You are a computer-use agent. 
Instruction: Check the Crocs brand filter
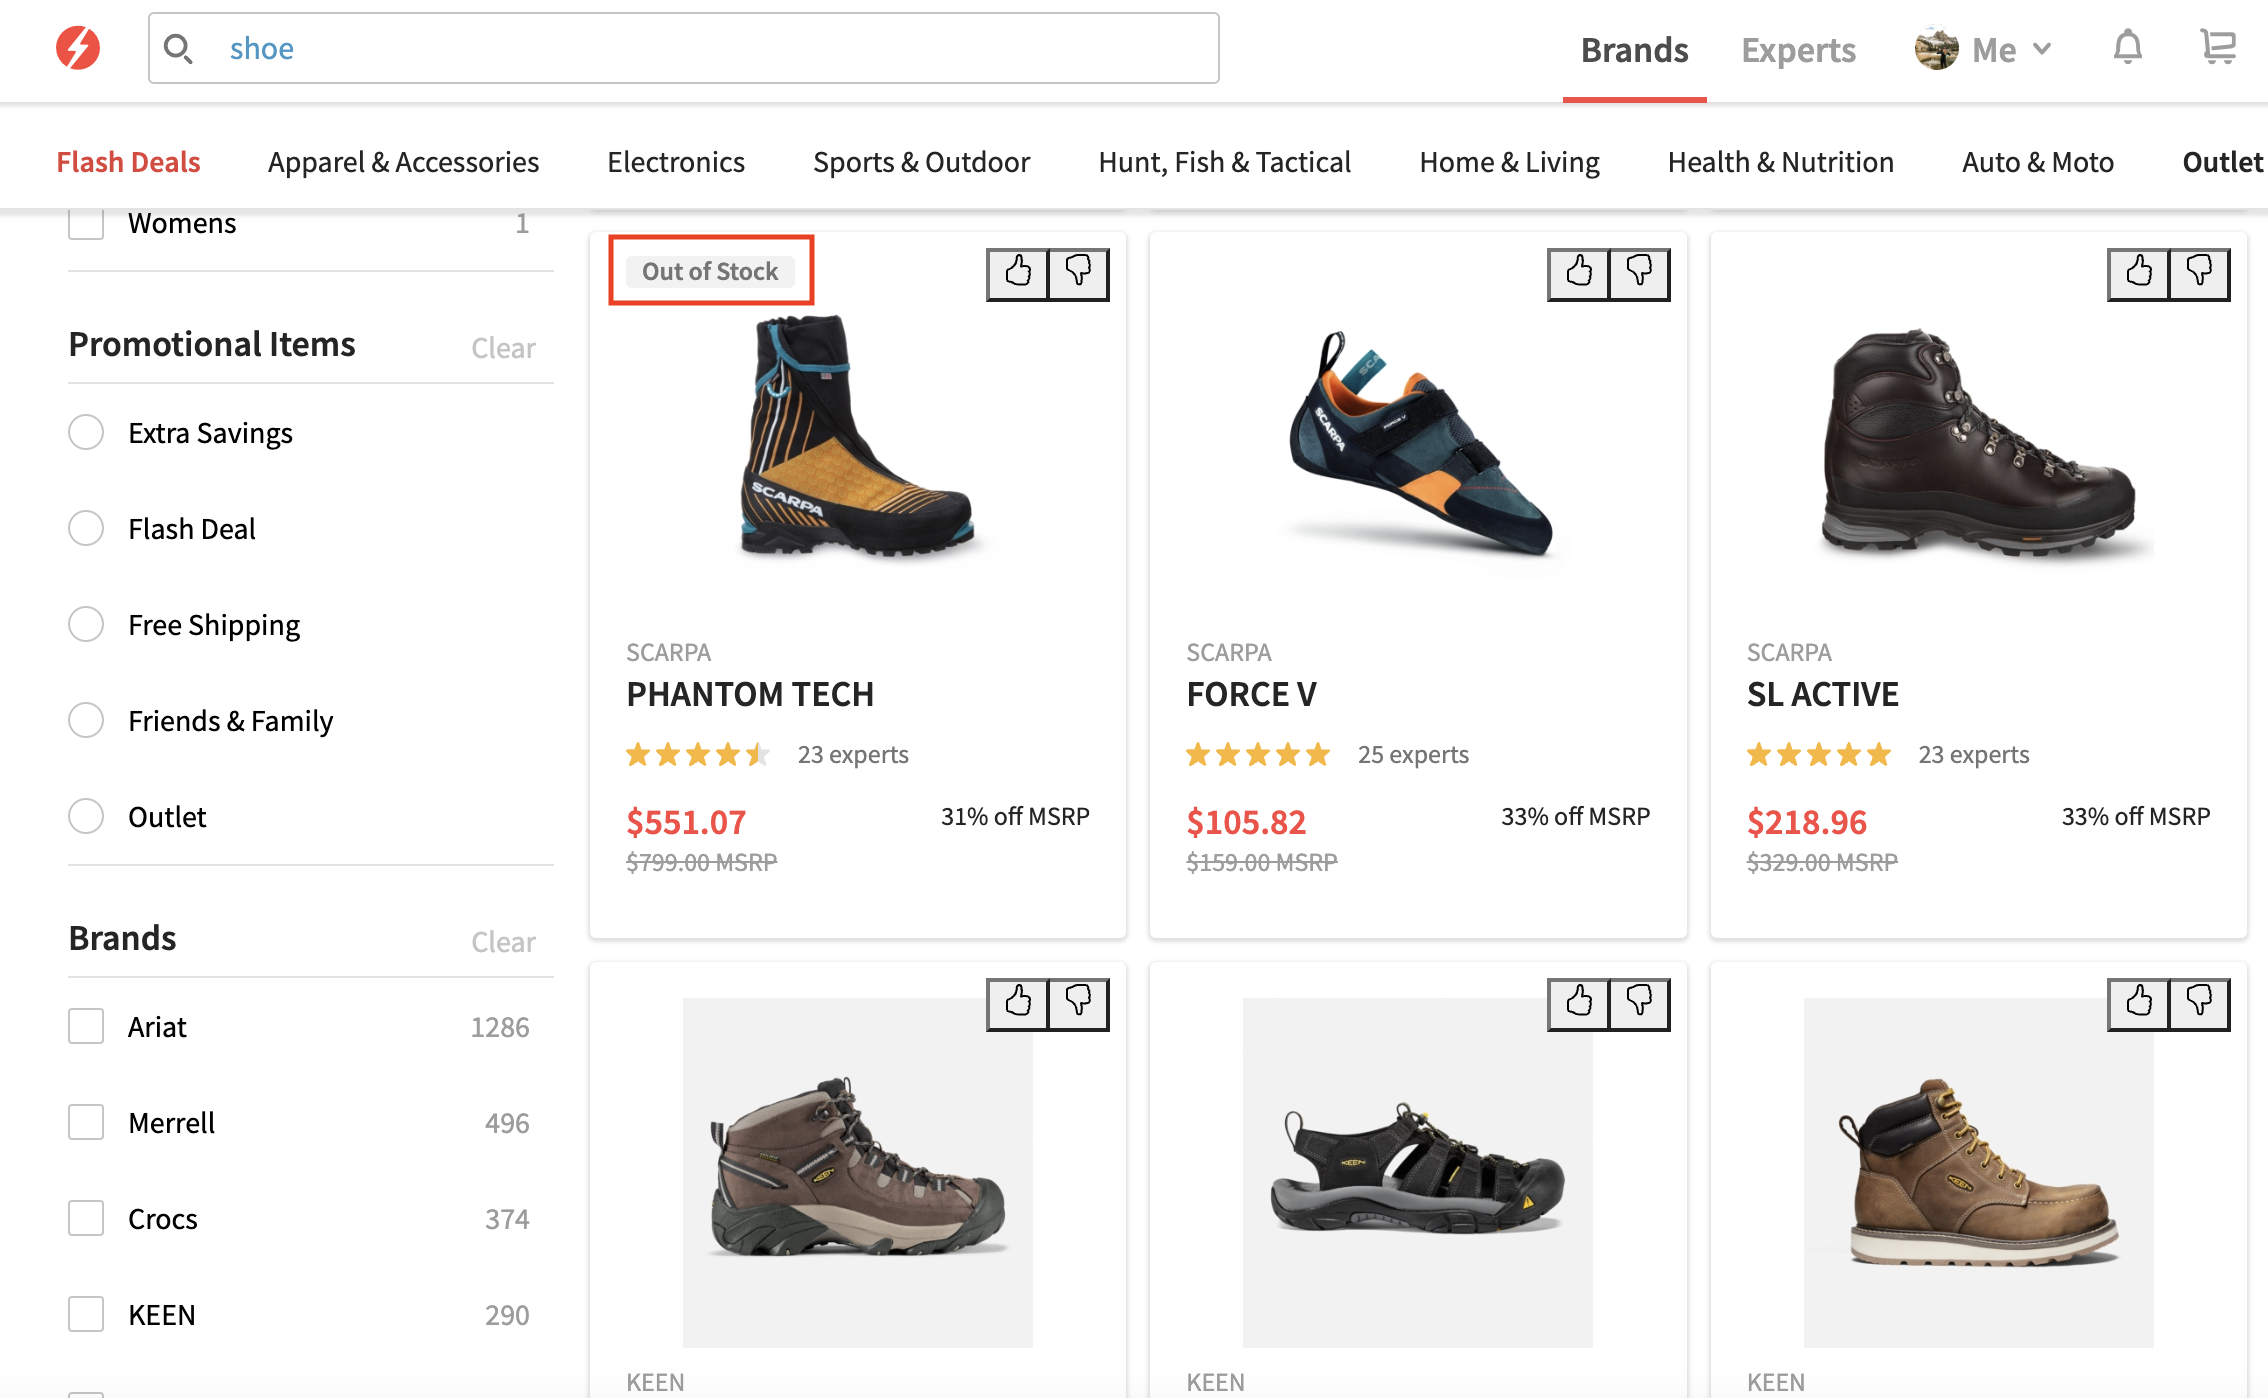pos(86,1218)
